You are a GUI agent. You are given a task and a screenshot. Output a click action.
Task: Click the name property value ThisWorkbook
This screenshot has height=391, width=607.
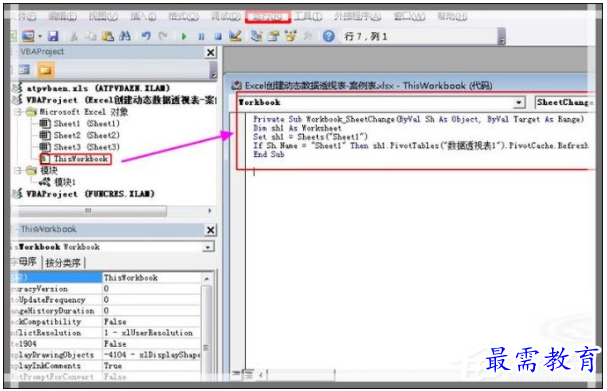point(151,278)
